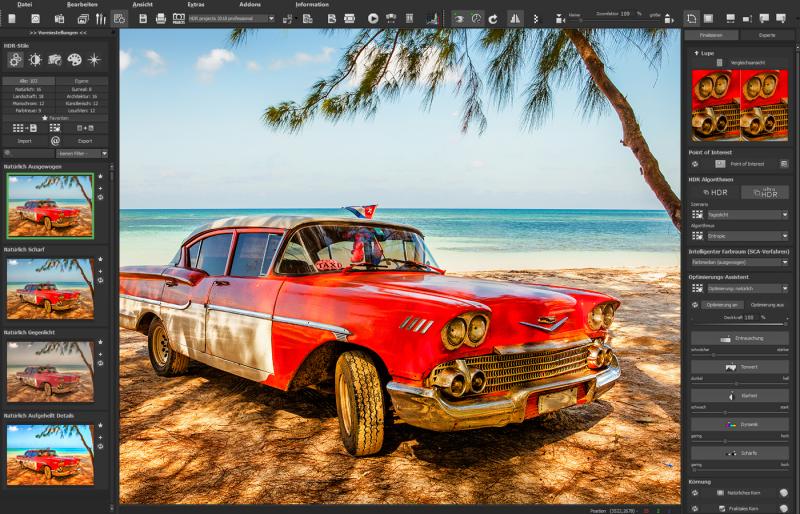Turn off optimization with 'Optimierung aus'
The width and height of the screenshot is (800, 514).
coord(767,304)
